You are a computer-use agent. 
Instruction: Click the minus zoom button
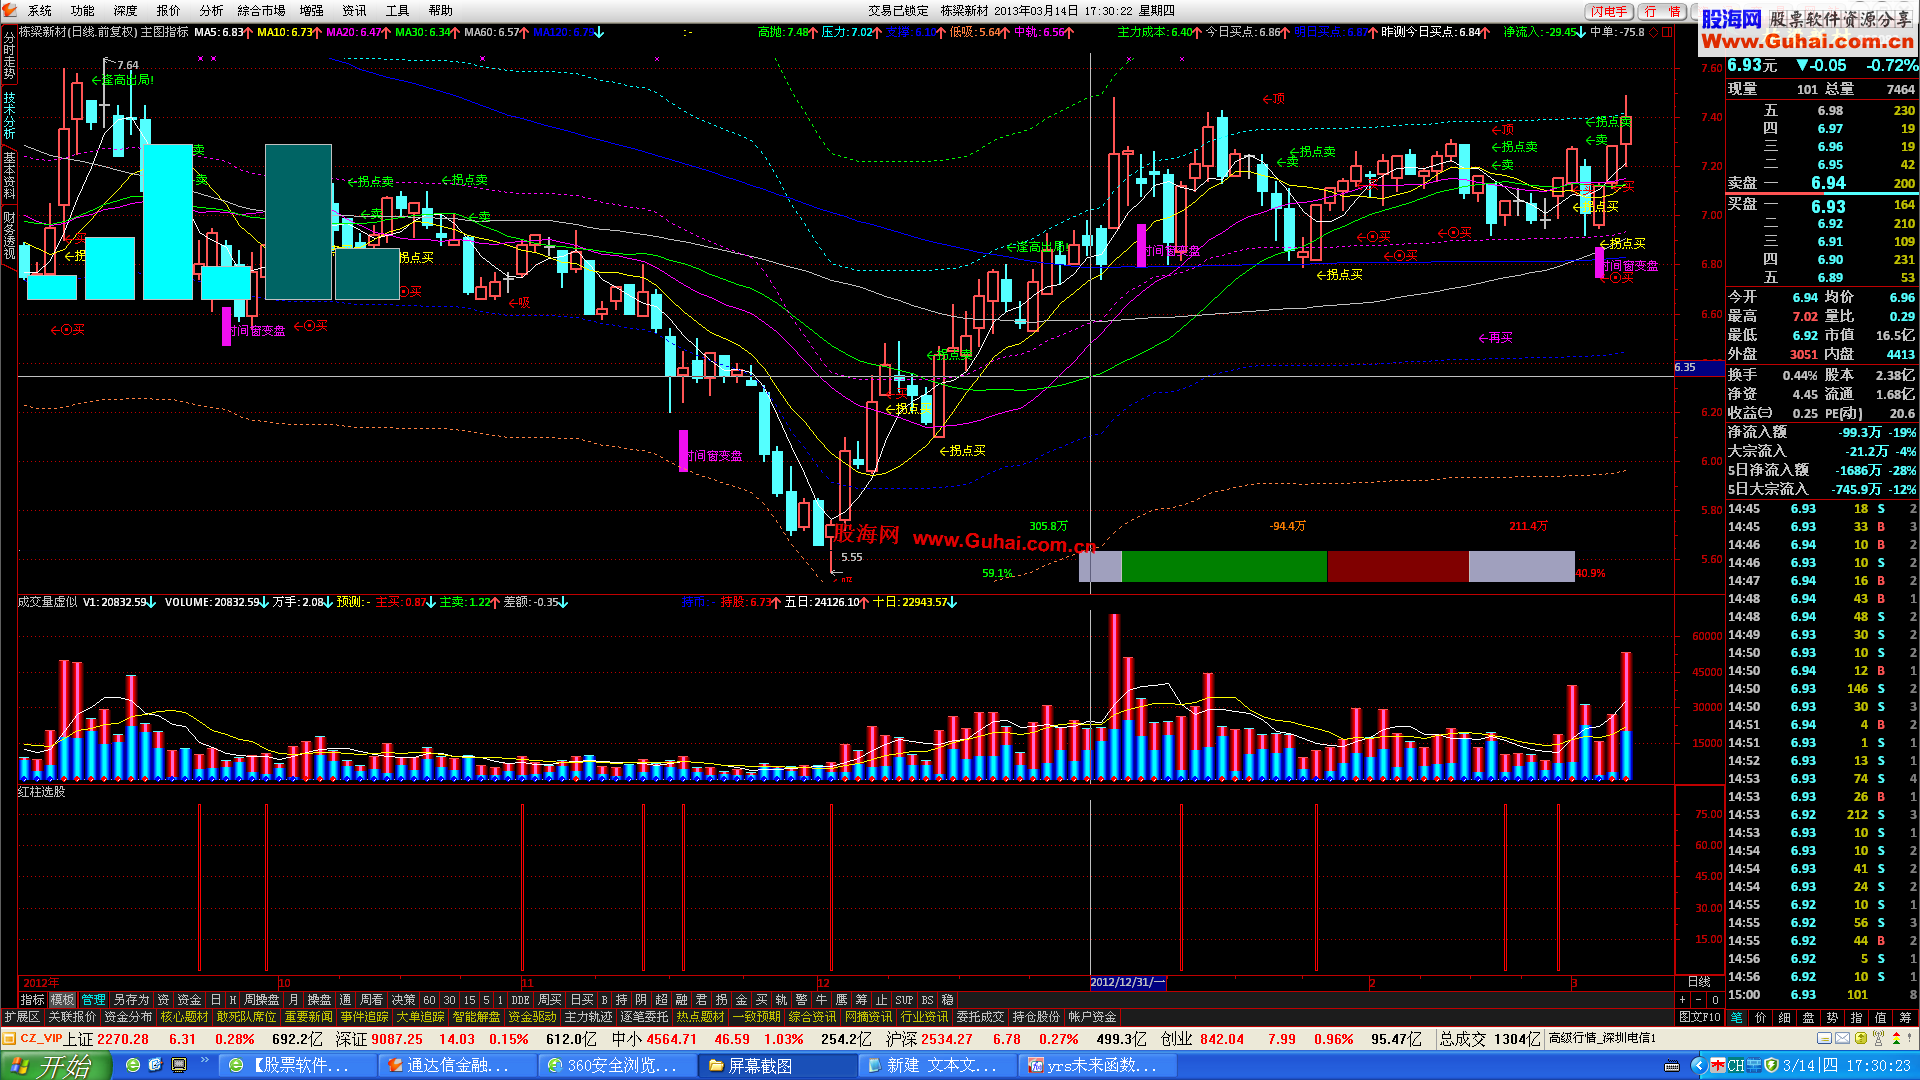click(x=1698, y=1000)
